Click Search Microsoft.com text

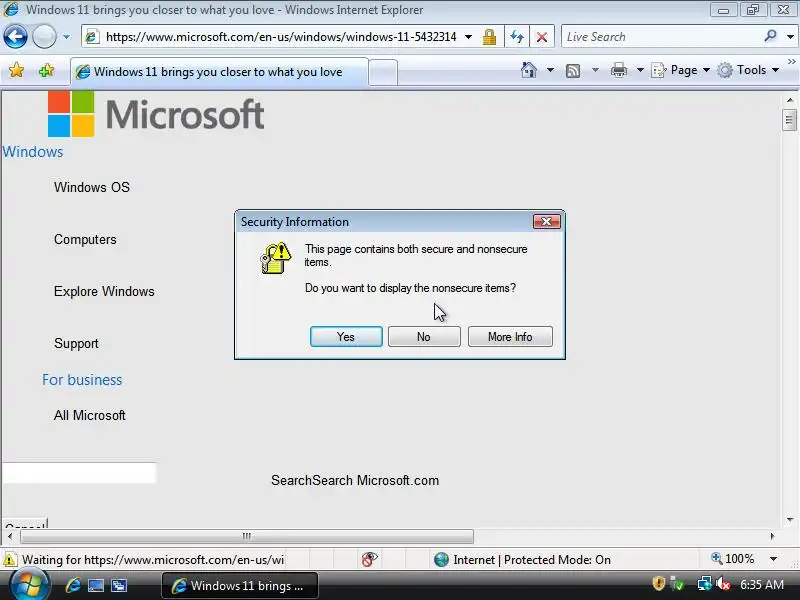[x=355, y=481]
